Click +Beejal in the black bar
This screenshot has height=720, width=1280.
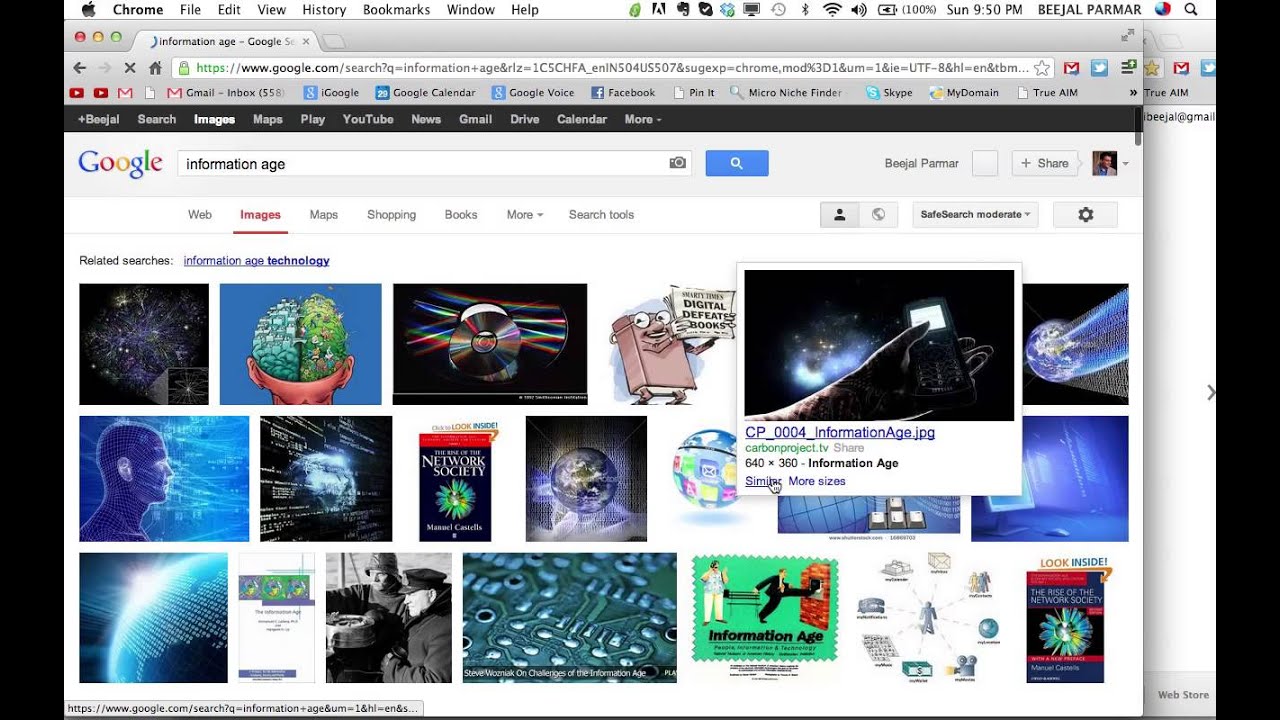[98, 119]
